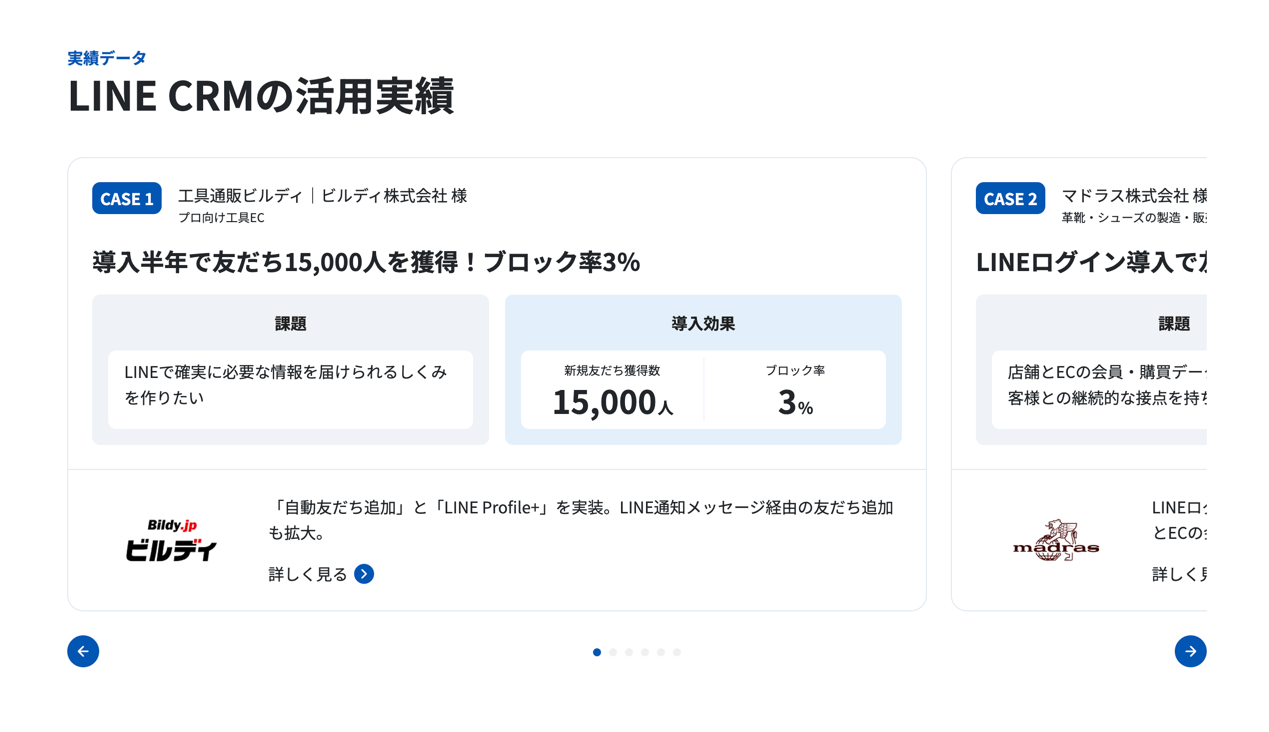Click the blue chevron beside 詳しく見る
This screenshot has width=1269, height=732.
364,574
